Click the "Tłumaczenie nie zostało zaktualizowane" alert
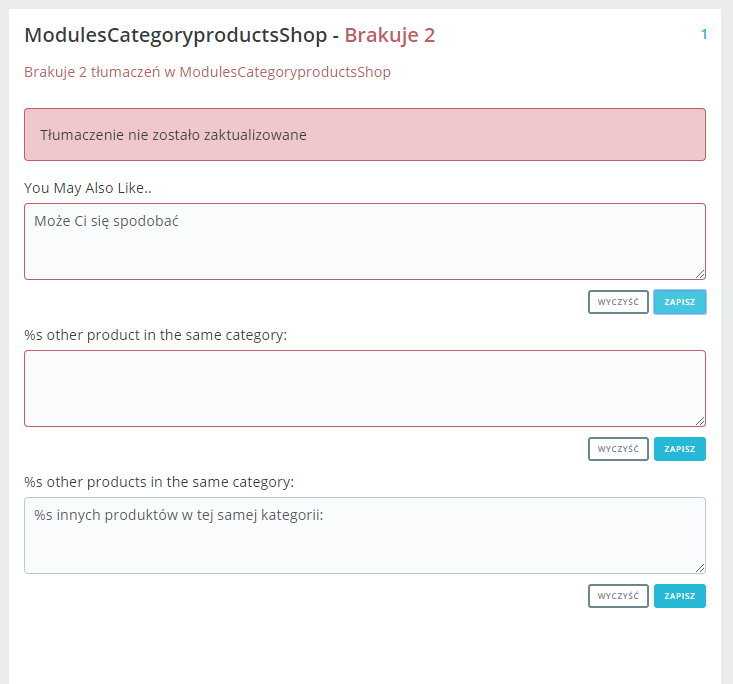 click(x=364, y=135)
